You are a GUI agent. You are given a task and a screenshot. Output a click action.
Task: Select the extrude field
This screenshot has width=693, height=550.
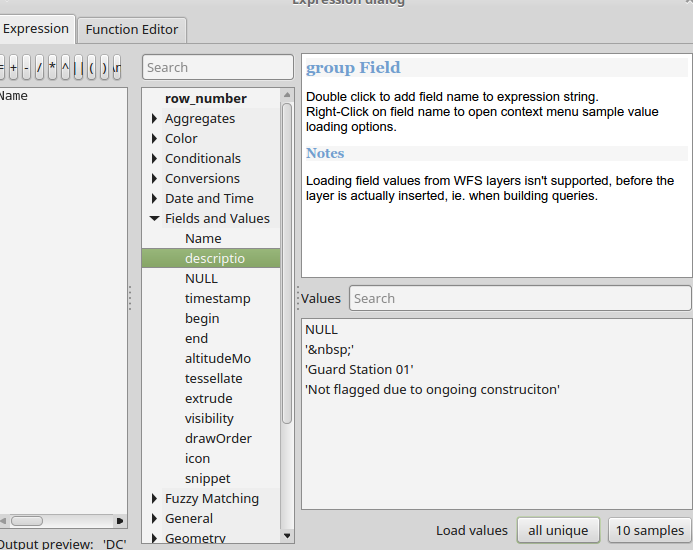click(211, 398)
